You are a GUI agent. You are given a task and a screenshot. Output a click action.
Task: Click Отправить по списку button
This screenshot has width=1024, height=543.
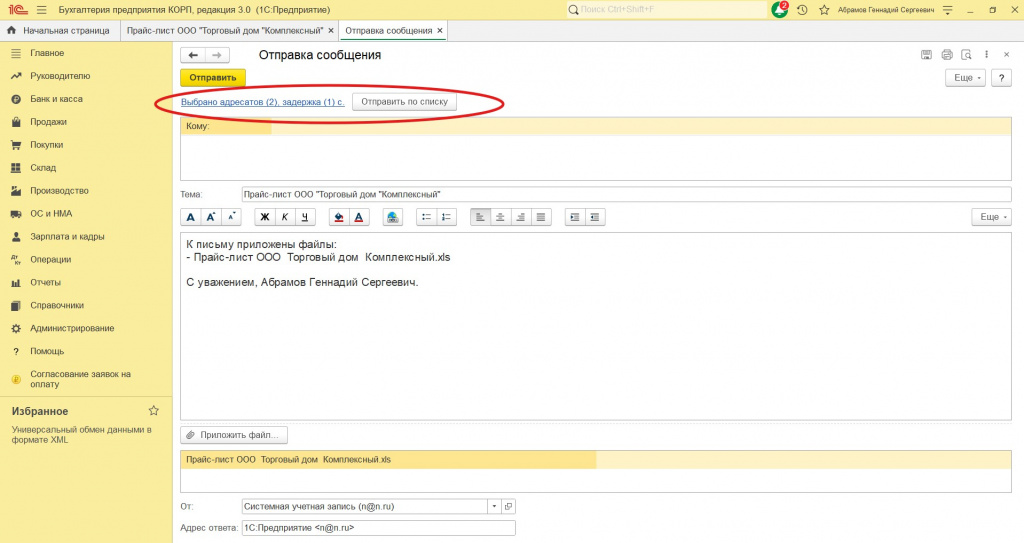coord(404,102)
